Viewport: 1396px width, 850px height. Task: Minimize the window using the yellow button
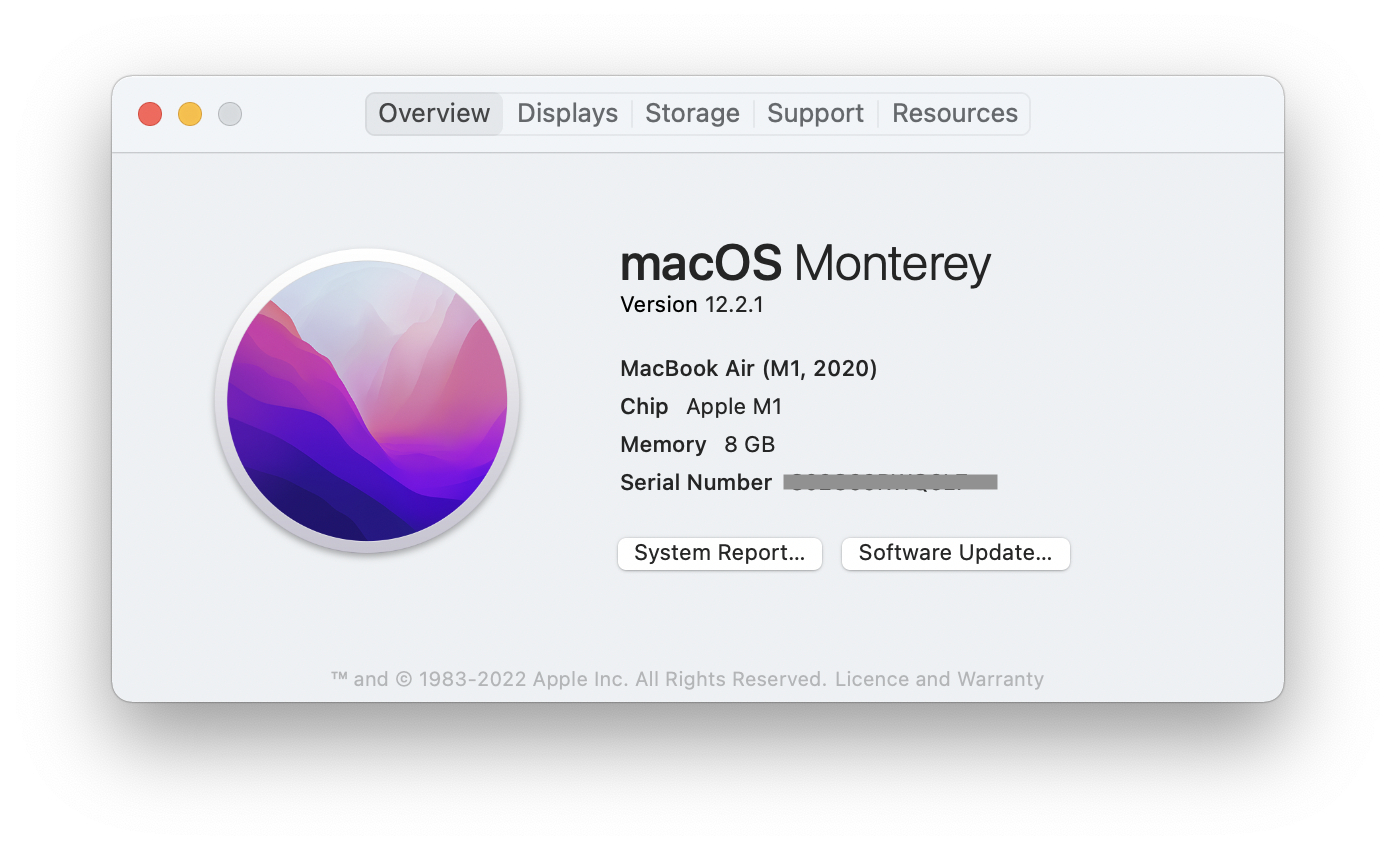[190, 114]
